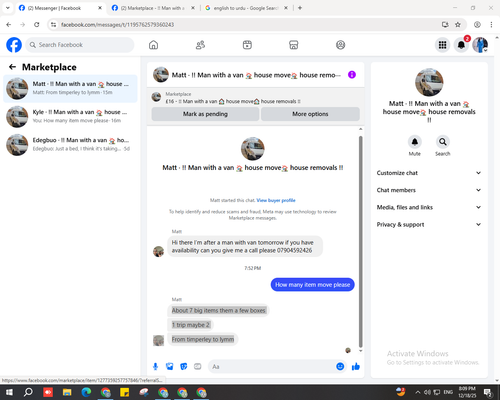Open the notifications bell with badge
Screen dimensions: 500x400
point(461,45)
